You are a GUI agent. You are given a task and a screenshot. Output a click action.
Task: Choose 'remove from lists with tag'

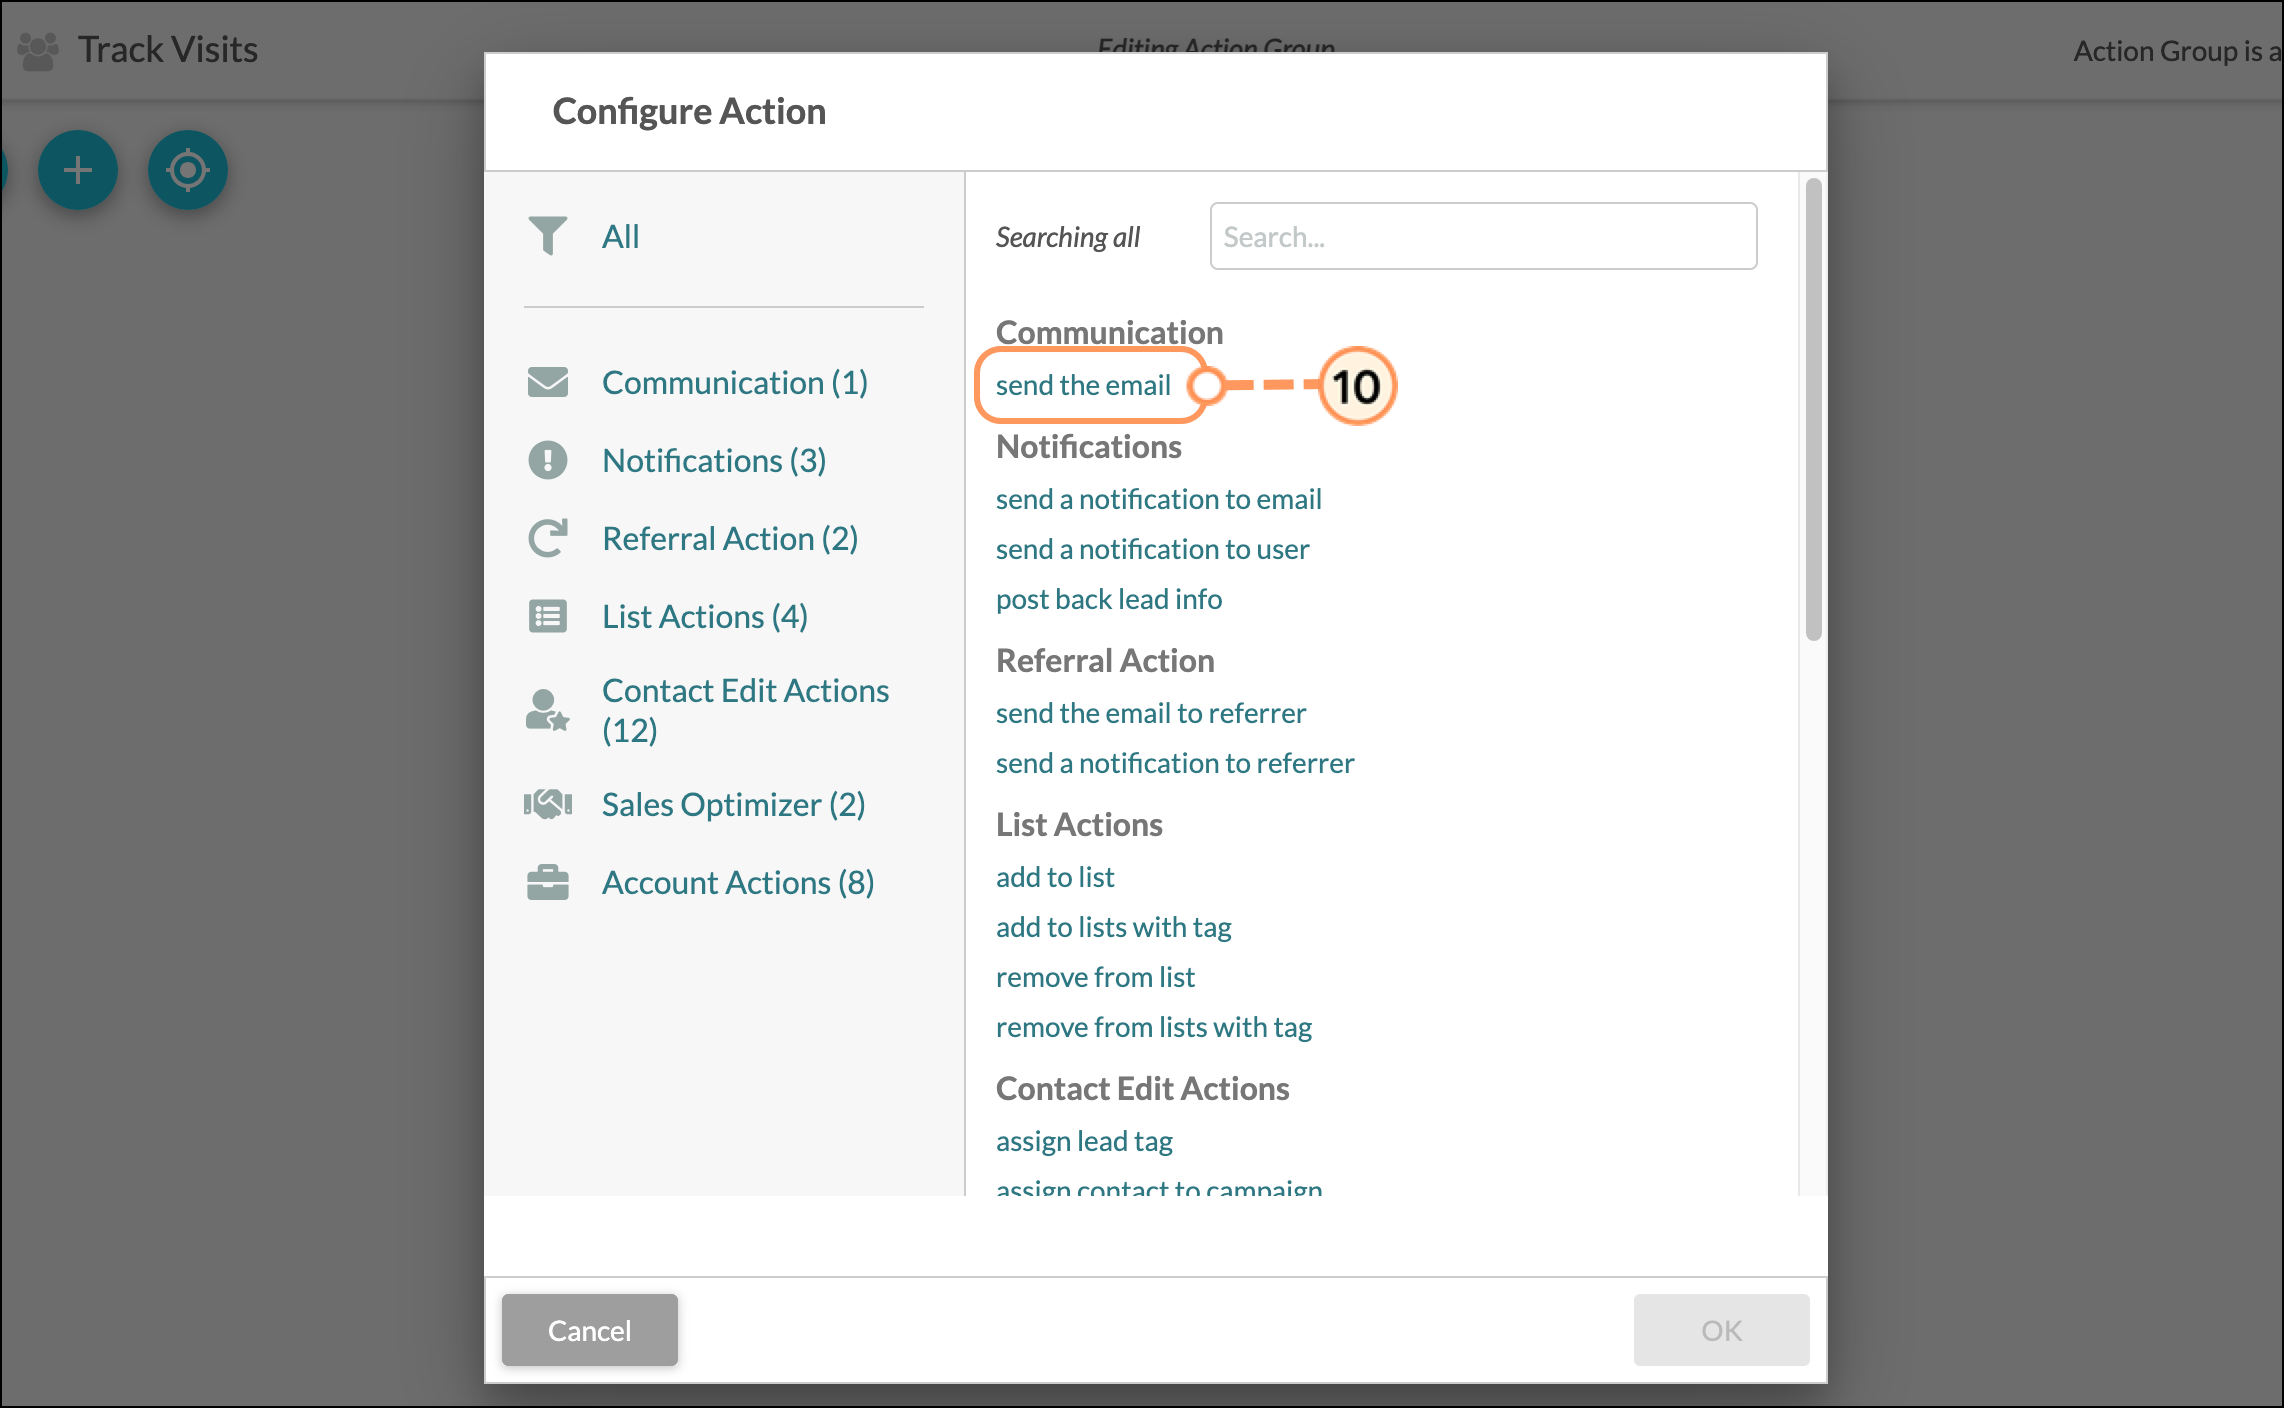tap(1153, 1027)
